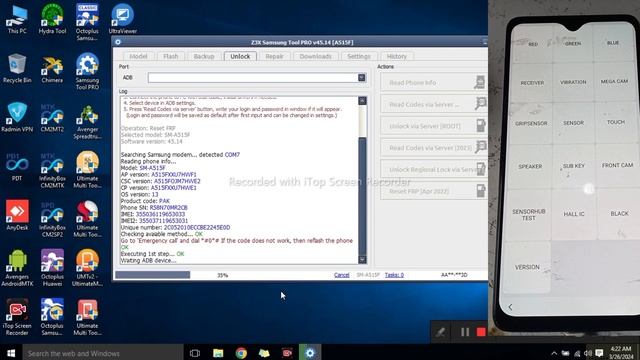This screenshot has width=640, height=360.
Task: Launch iTop Screen Recorder desktop shortcut
Action: 17,317
